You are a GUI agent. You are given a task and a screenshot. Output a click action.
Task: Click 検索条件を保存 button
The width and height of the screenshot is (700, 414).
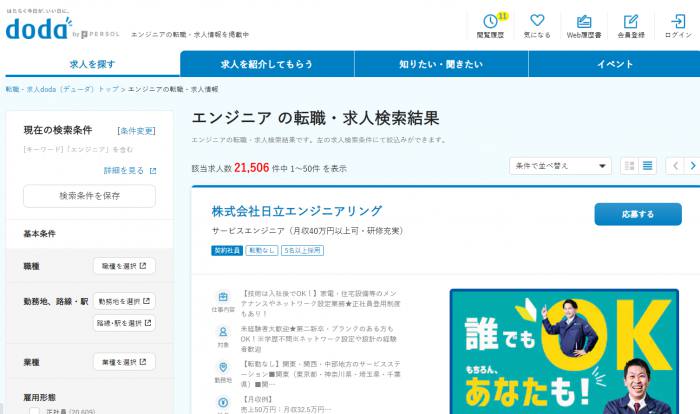pos(89,196)
